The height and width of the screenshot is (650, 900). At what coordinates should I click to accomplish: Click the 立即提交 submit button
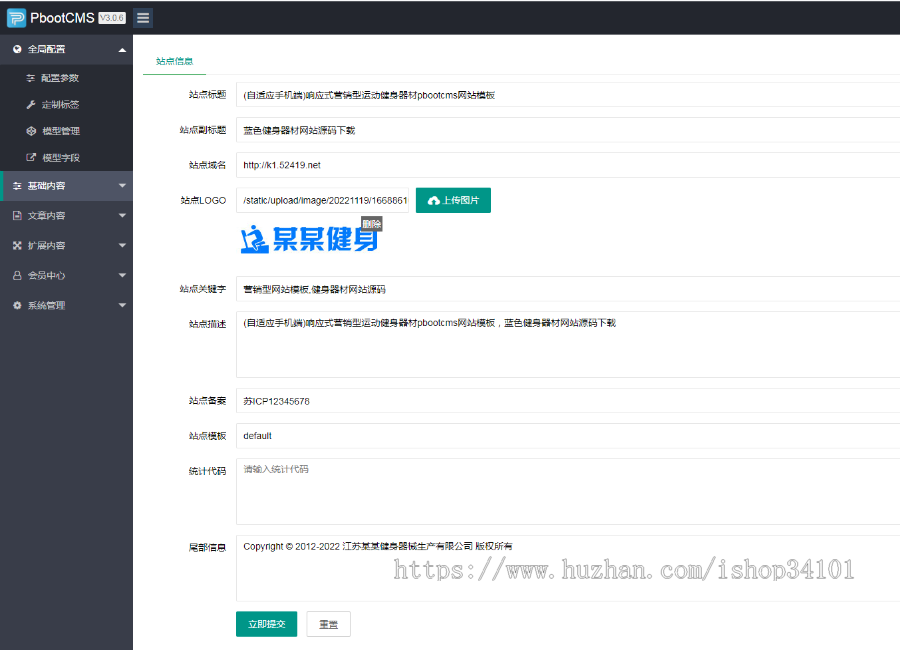(266, 624)
